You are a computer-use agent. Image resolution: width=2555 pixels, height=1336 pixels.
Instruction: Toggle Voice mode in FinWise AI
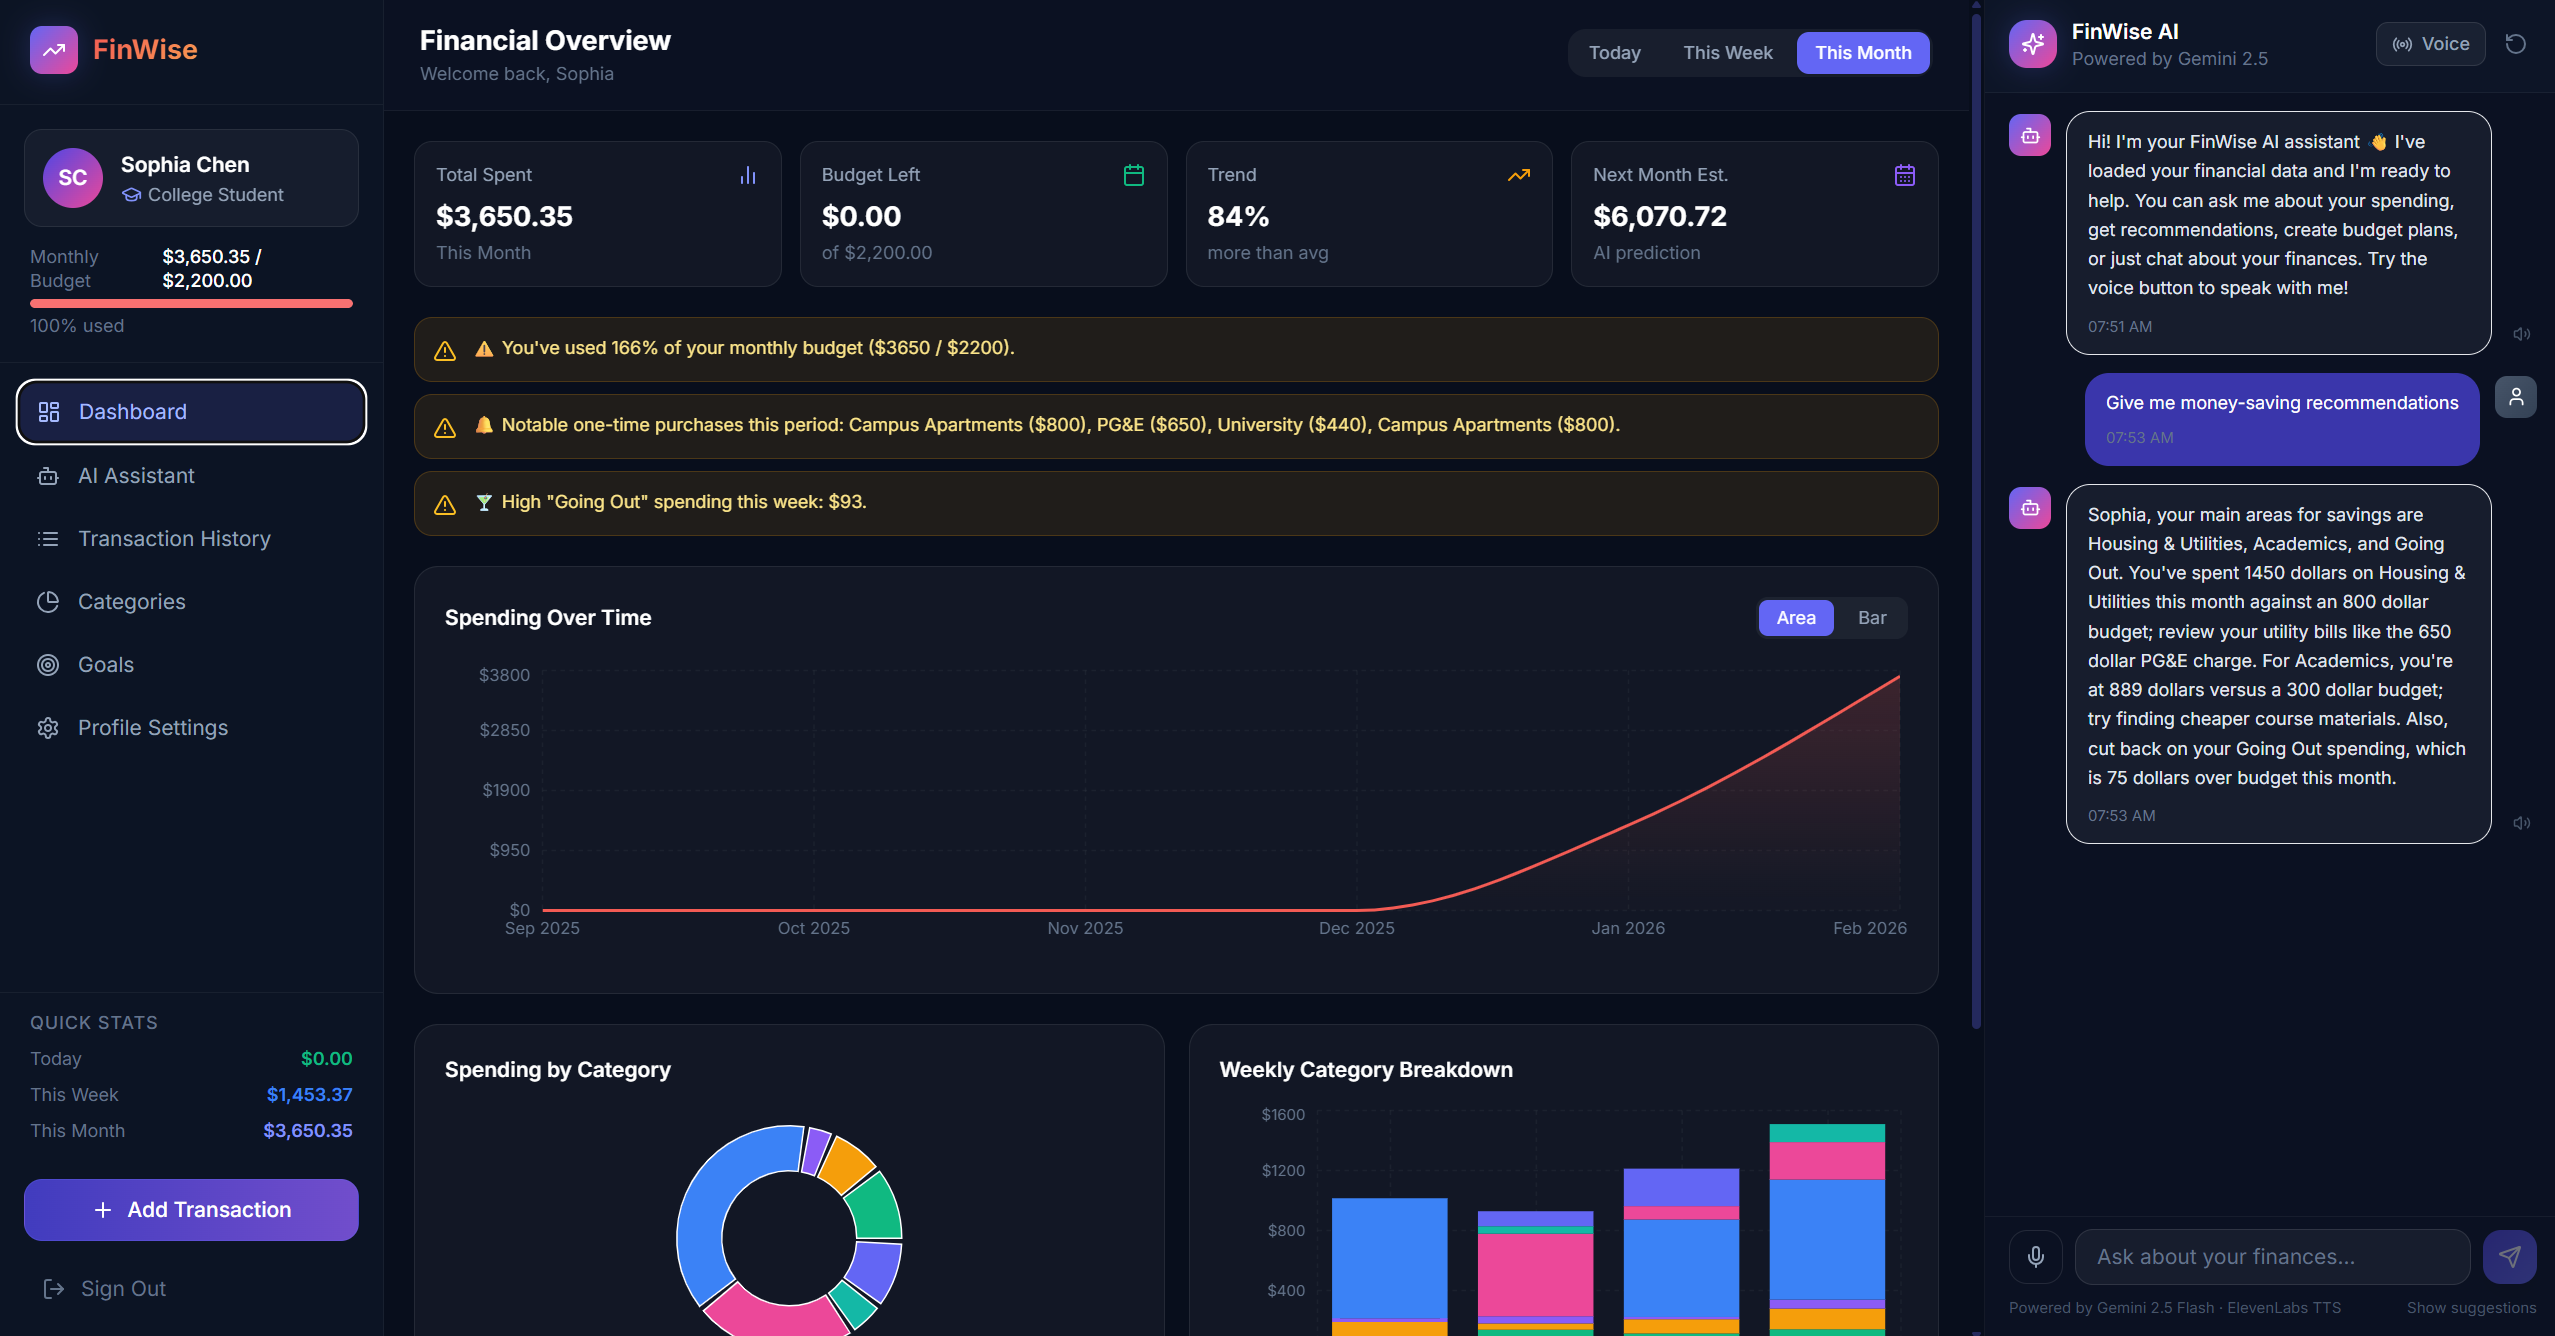pos(2430,44)
